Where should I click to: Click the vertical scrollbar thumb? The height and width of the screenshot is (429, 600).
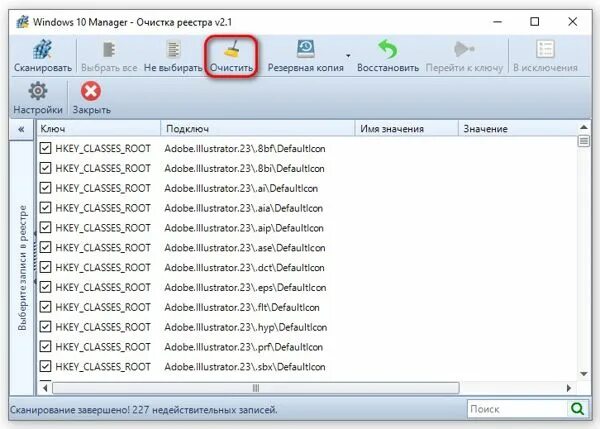point(584,141)
